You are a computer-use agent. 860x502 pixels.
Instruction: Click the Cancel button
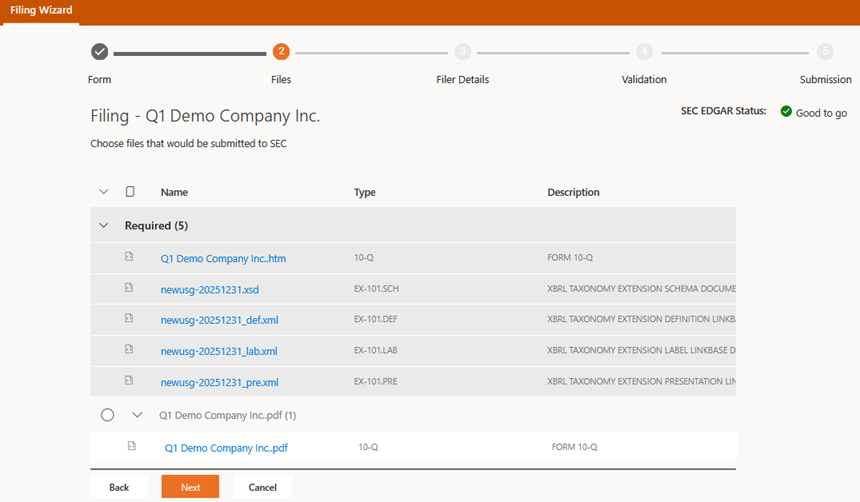coord(262,487)
